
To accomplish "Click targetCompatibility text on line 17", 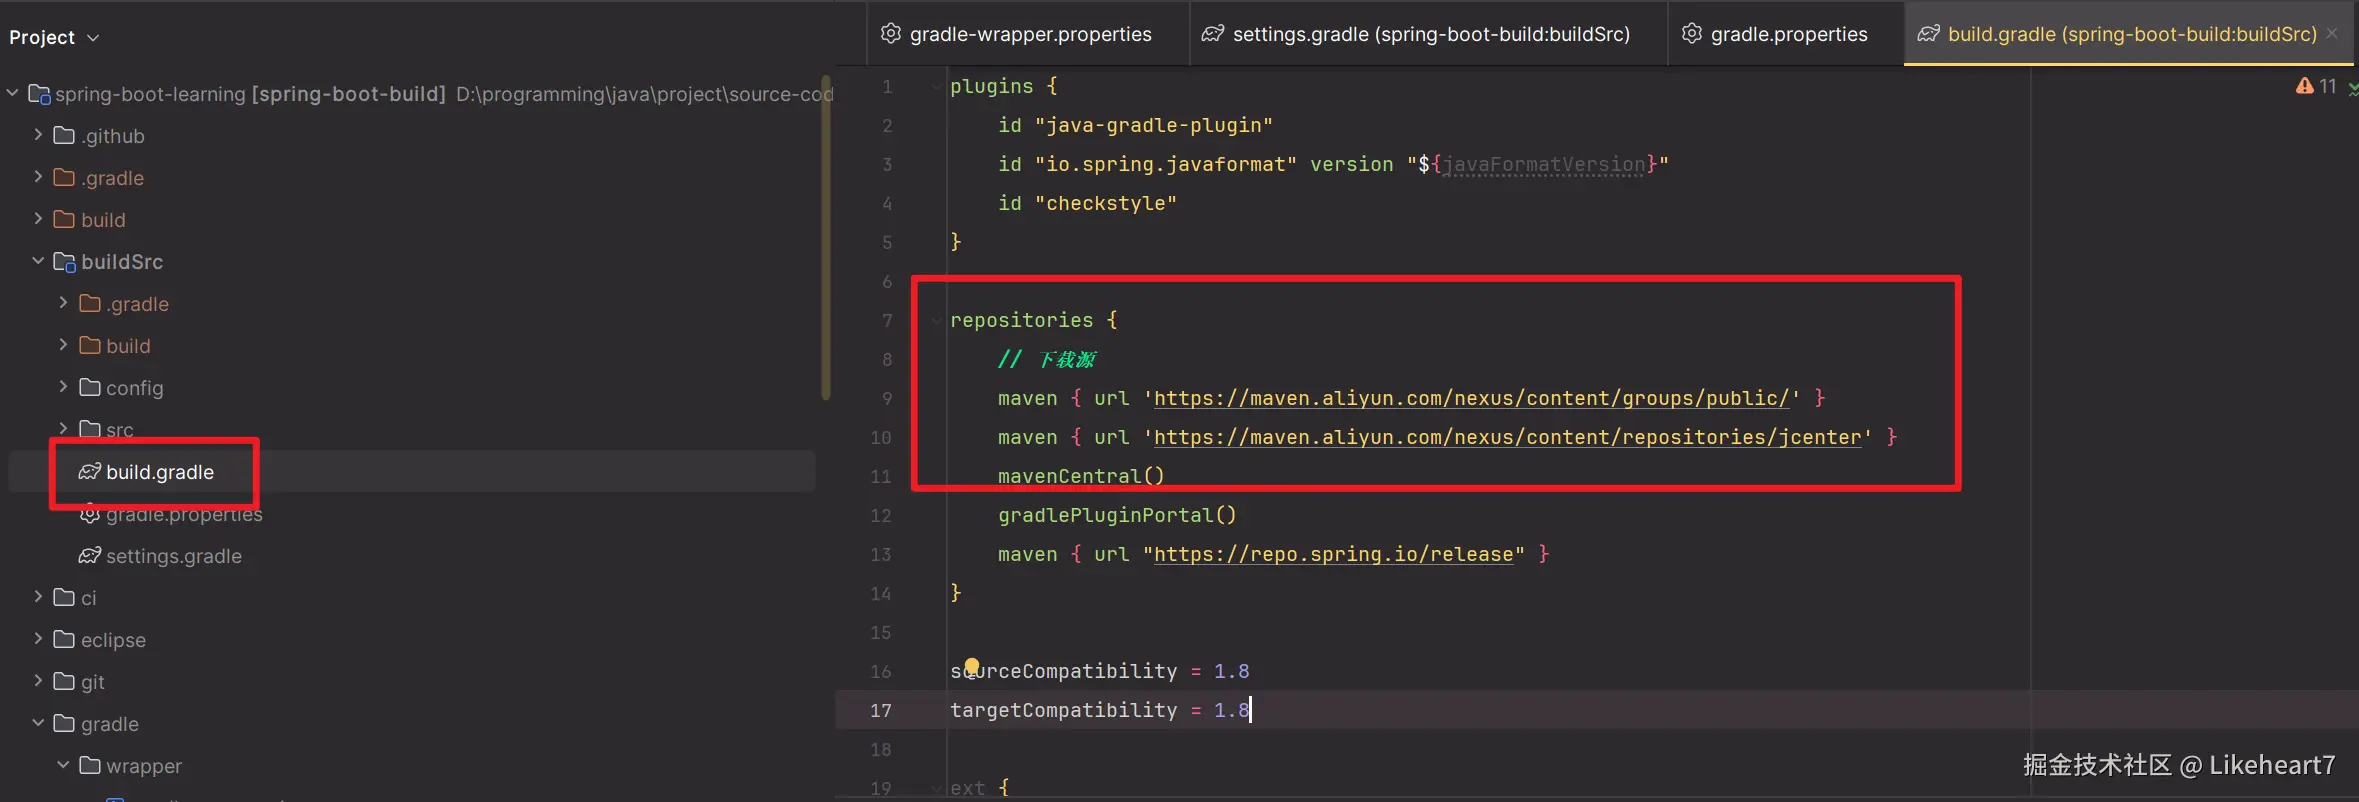I will coord(1064,710).
